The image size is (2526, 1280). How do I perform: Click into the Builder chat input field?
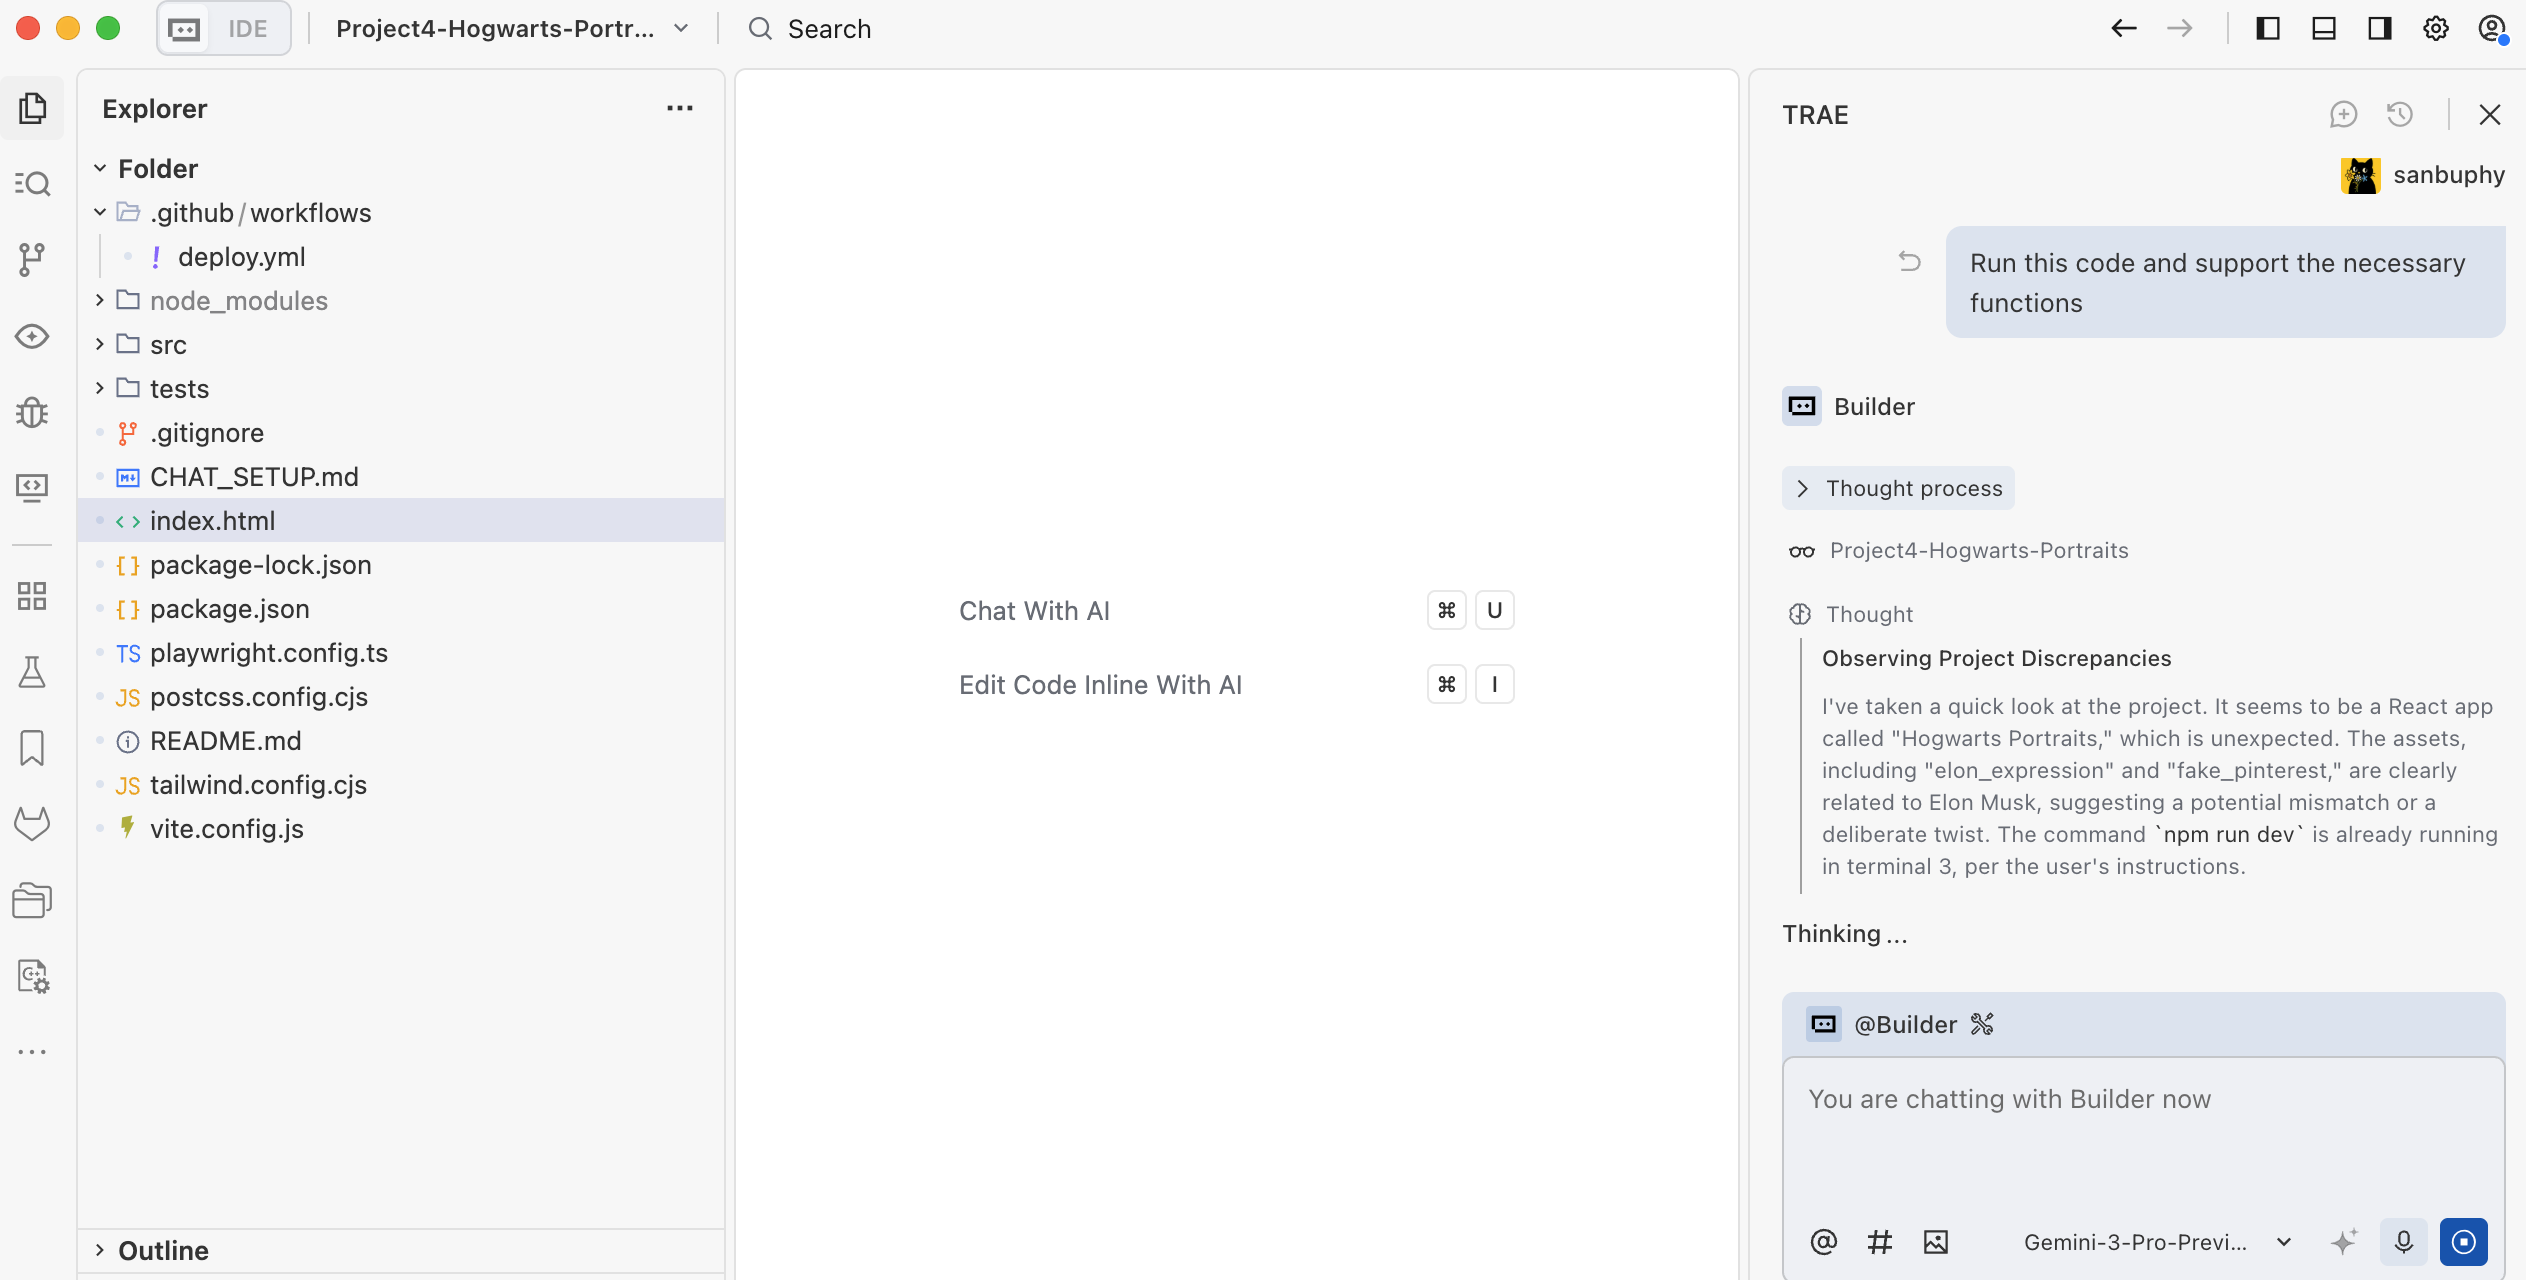click(2142, 1130)
